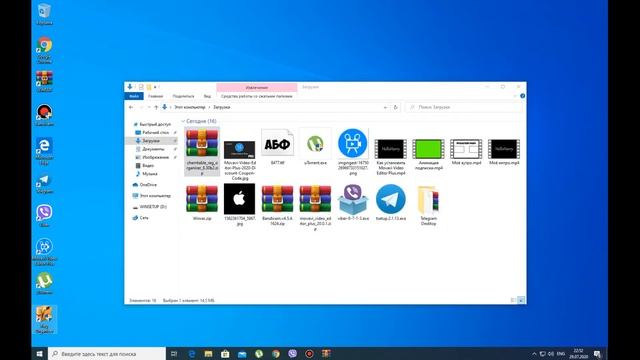Open Документы in navigation pane
Image resolution: width=640 pixels, height=360 pixels.
click(150, 149)
